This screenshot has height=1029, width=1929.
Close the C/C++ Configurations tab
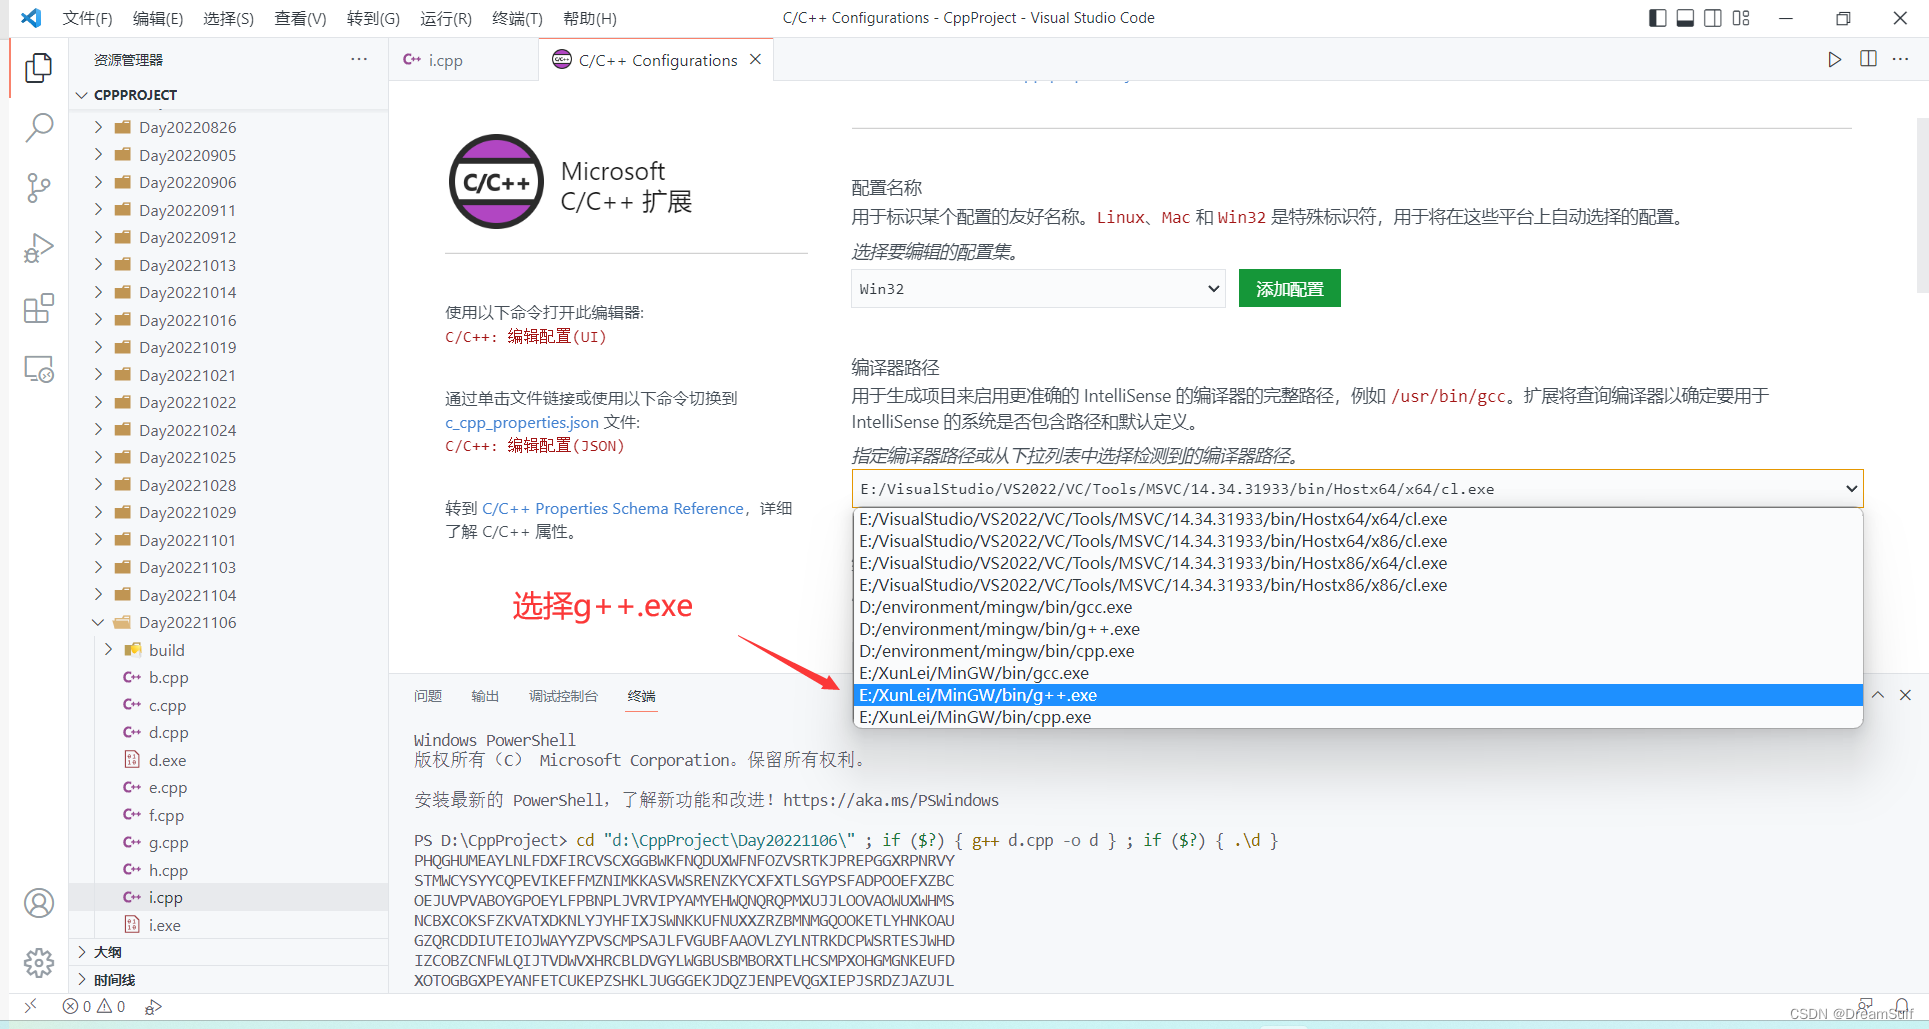(755, 59)
